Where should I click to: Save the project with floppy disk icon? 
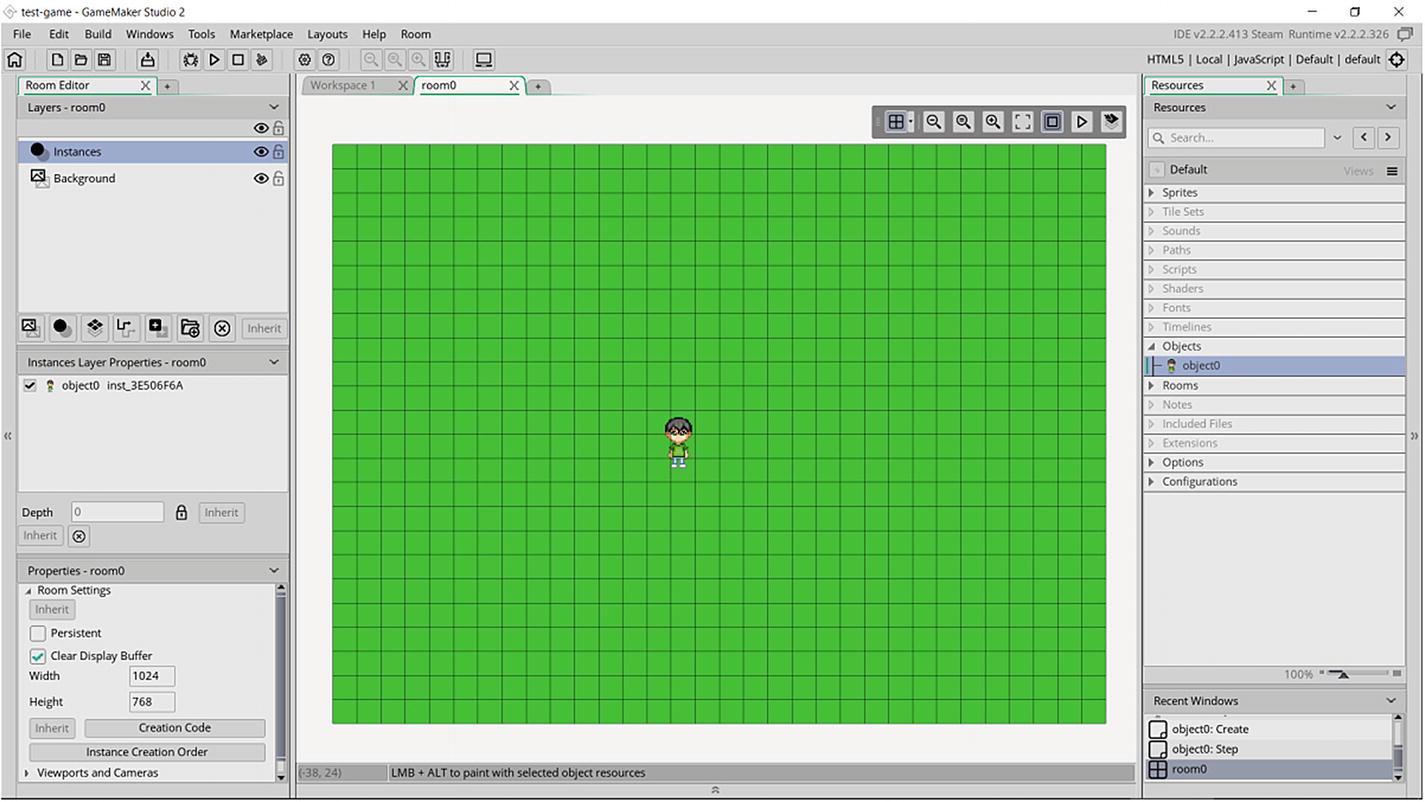tap(104, 60)
